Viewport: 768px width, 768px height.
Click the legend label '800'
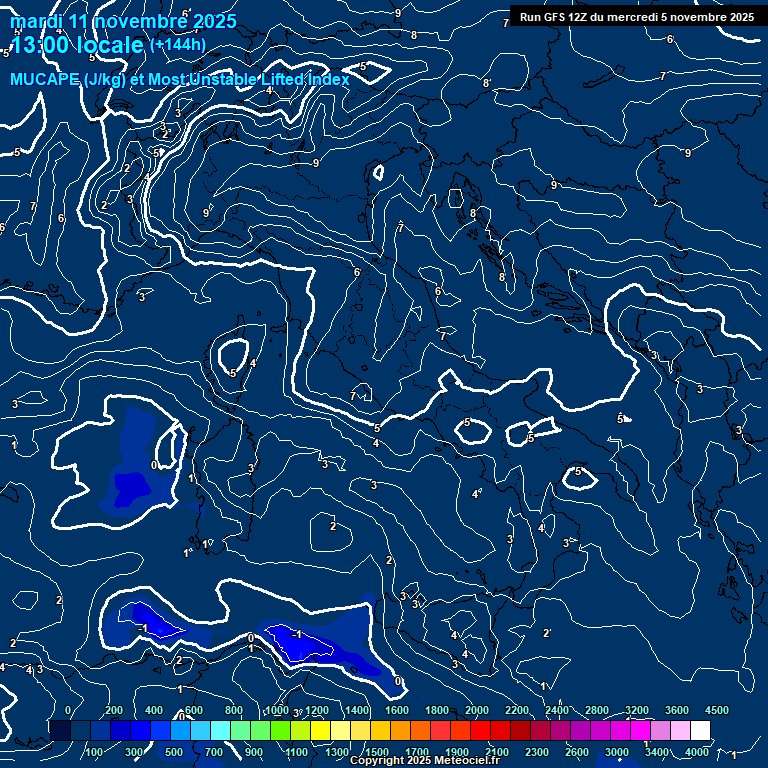click(x=234, y=710)
